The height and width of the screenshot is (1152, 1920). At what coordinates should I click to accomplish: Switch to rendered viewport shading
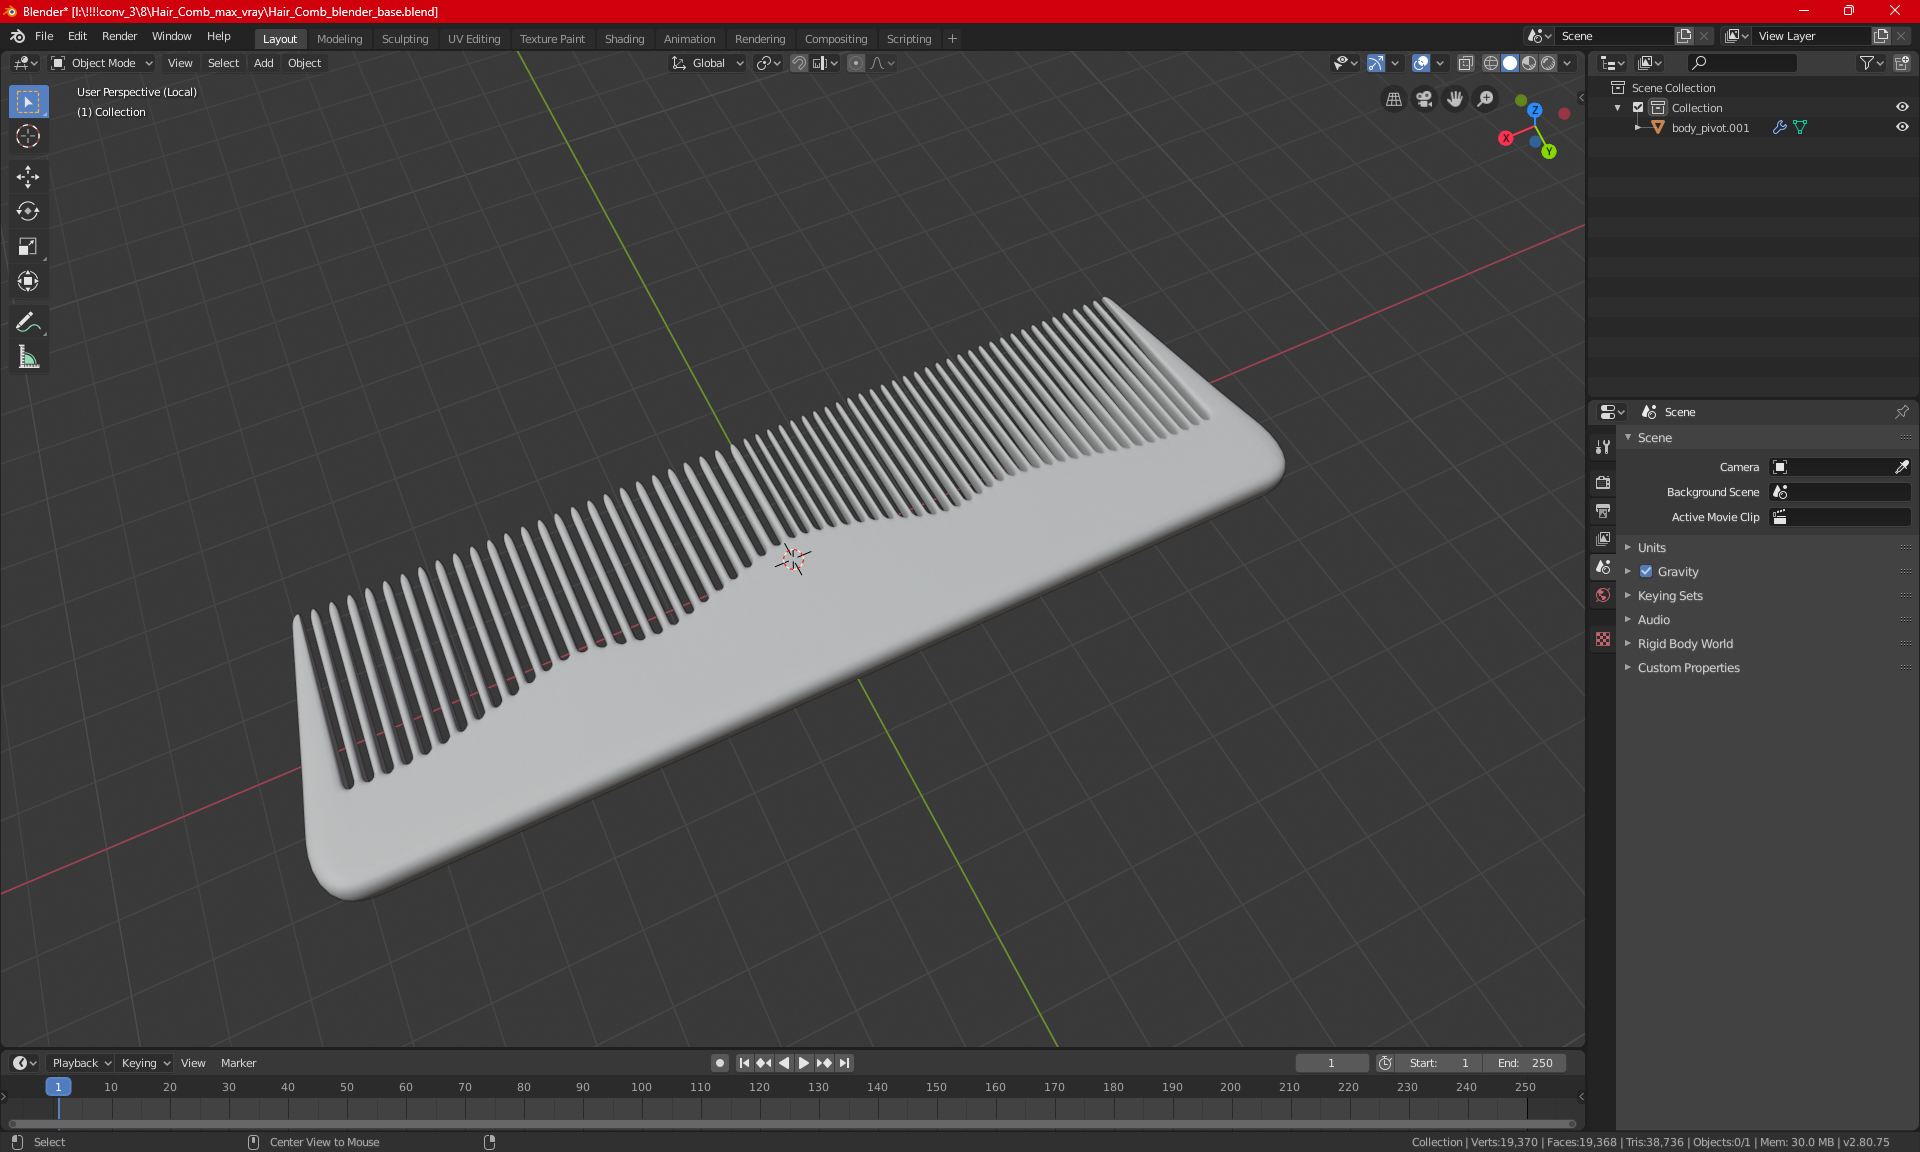[x=1548, y=63]
